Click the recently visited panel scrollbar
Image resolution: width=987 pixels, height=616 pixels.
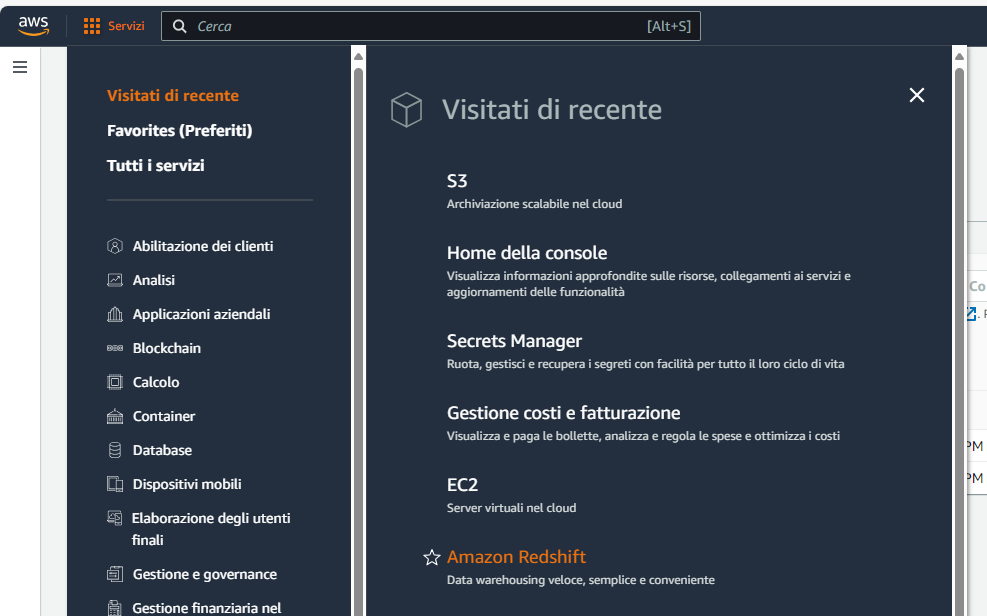pos(959,340)
